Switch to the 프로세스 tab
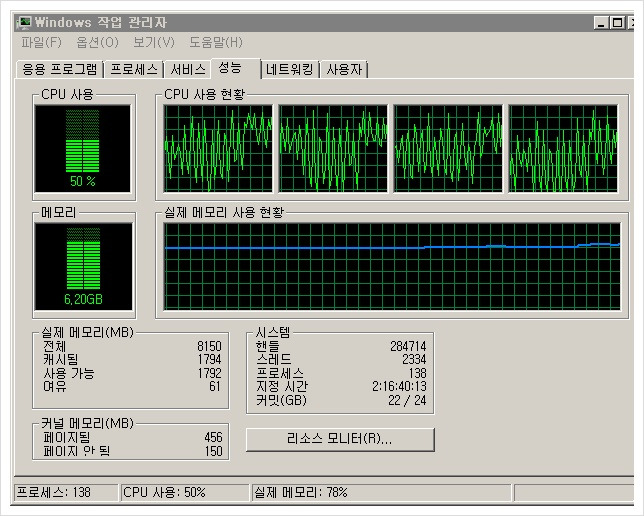The height and width of the screenshot is (516, 644). pyautogui.click(x=134, y=69)
